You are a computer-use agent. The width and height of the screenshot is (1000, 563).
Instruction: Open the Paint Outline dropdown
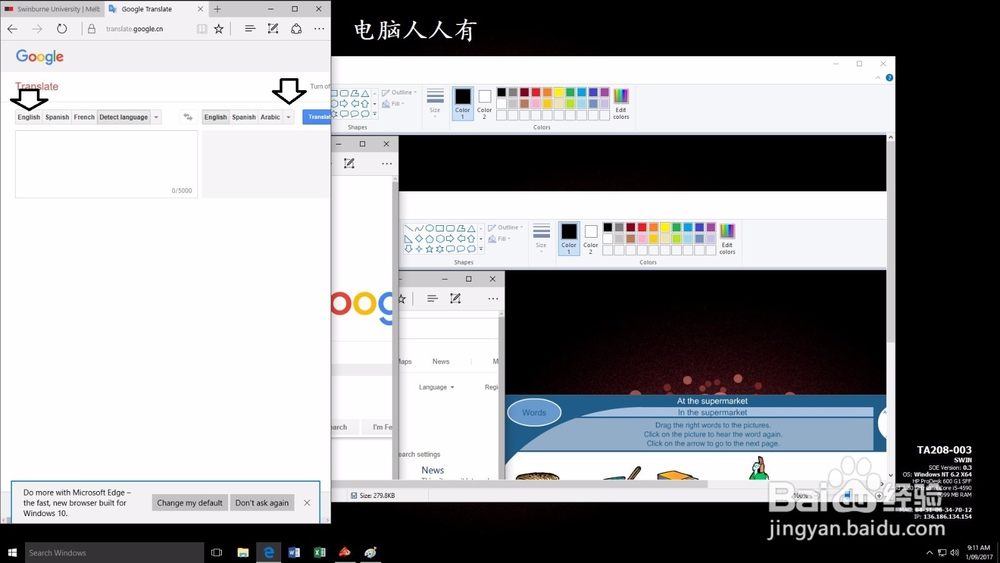(x=399, y=92)
